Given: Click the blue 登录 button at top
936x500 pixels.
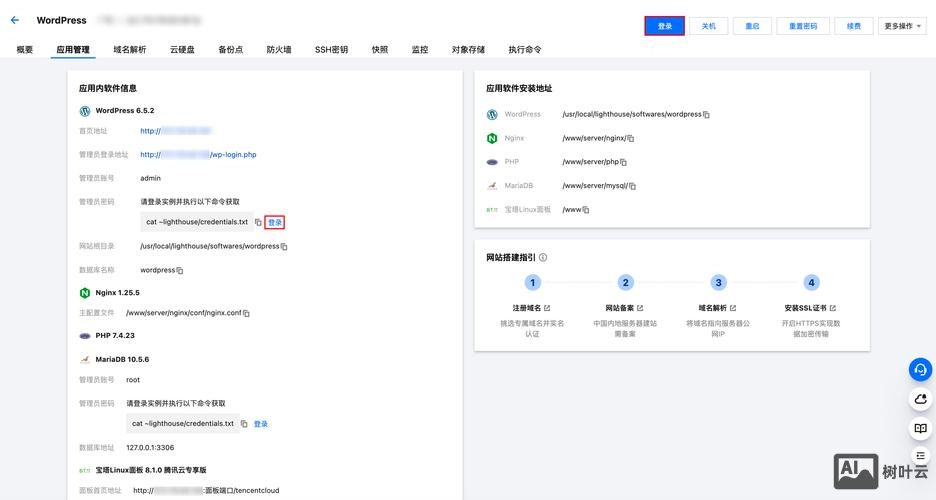Looking at the screenshot, I should click(x=664, y=26).
